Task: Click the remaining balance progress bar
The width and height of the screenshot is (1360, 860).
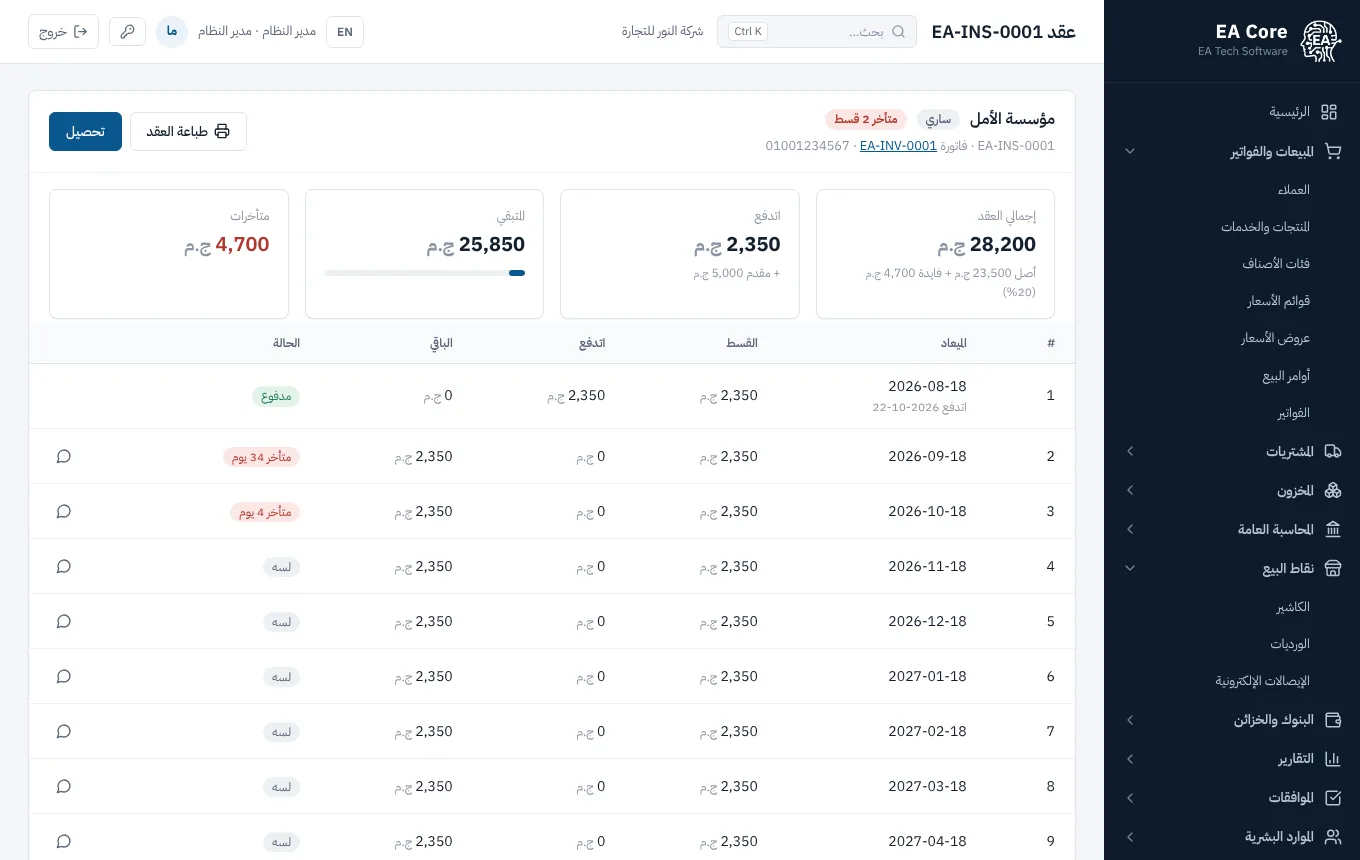Action: (424, 273)
